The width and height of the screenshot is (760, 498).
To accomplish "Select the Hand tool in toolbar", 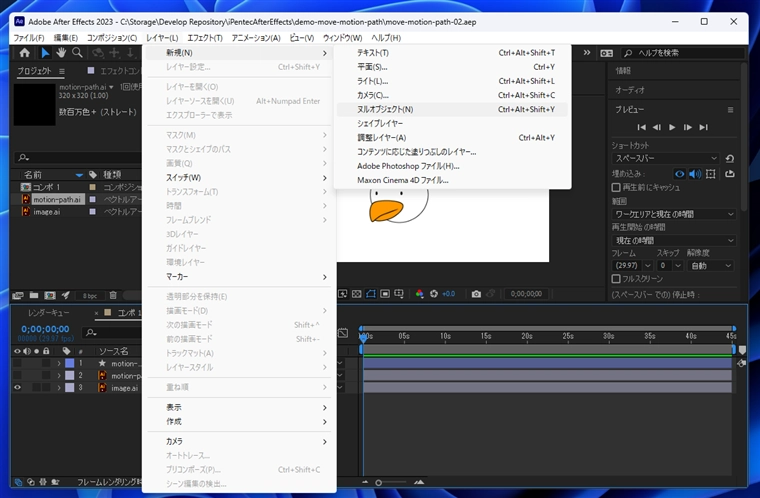I will tap(61, 52).
